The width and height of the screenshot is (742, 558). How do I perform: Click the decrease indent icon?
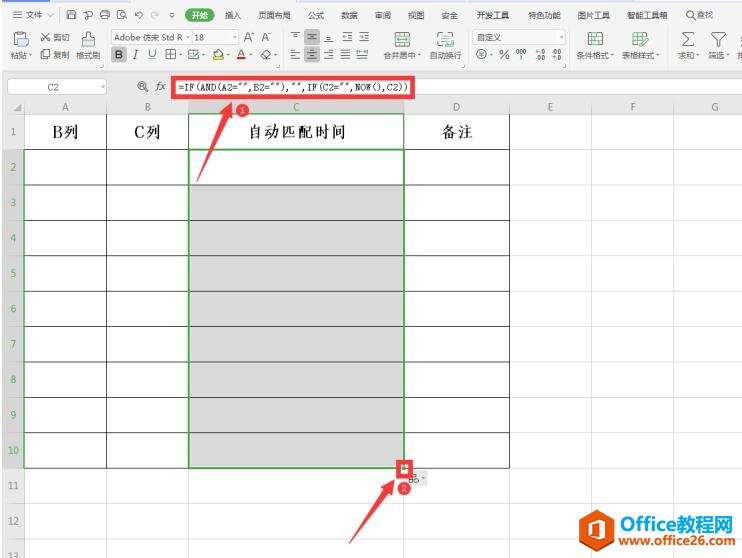pos(347,37)
